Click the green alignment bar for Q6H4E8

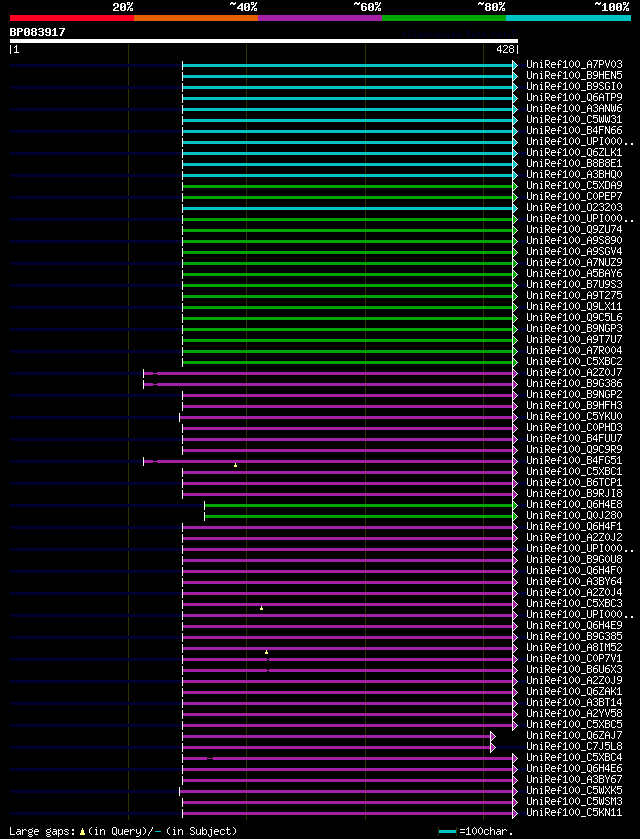point(359,505)
